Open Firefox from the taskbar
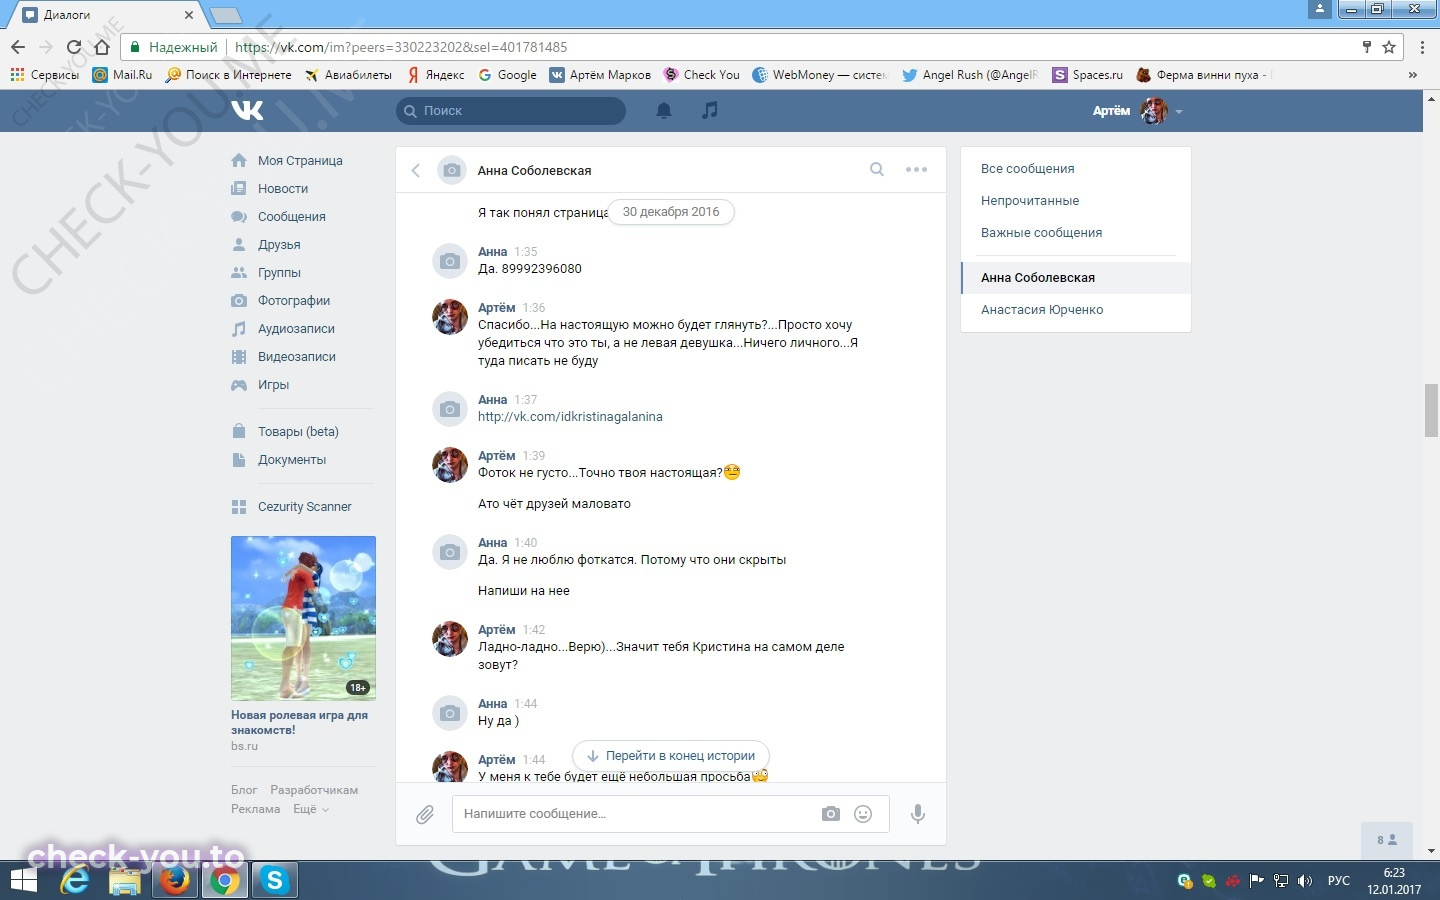1440x900 pixels. pyautogui.click(x=175, y=881)
